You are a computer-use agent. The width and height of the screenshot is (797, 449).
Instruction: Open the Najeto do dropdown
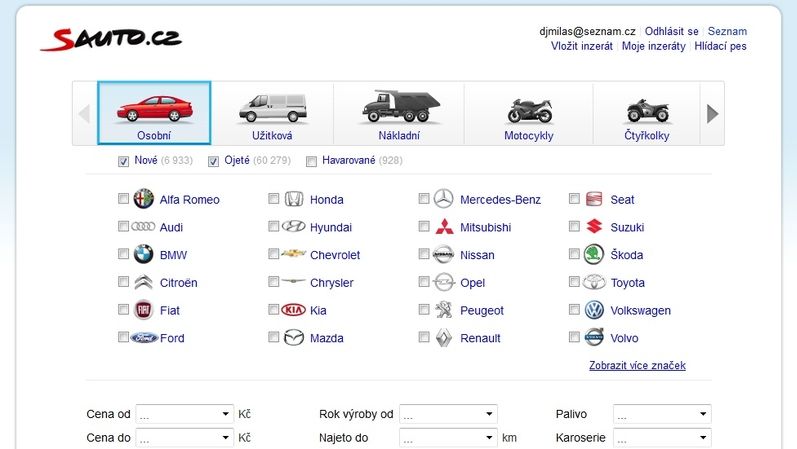(x=448, y=437)
